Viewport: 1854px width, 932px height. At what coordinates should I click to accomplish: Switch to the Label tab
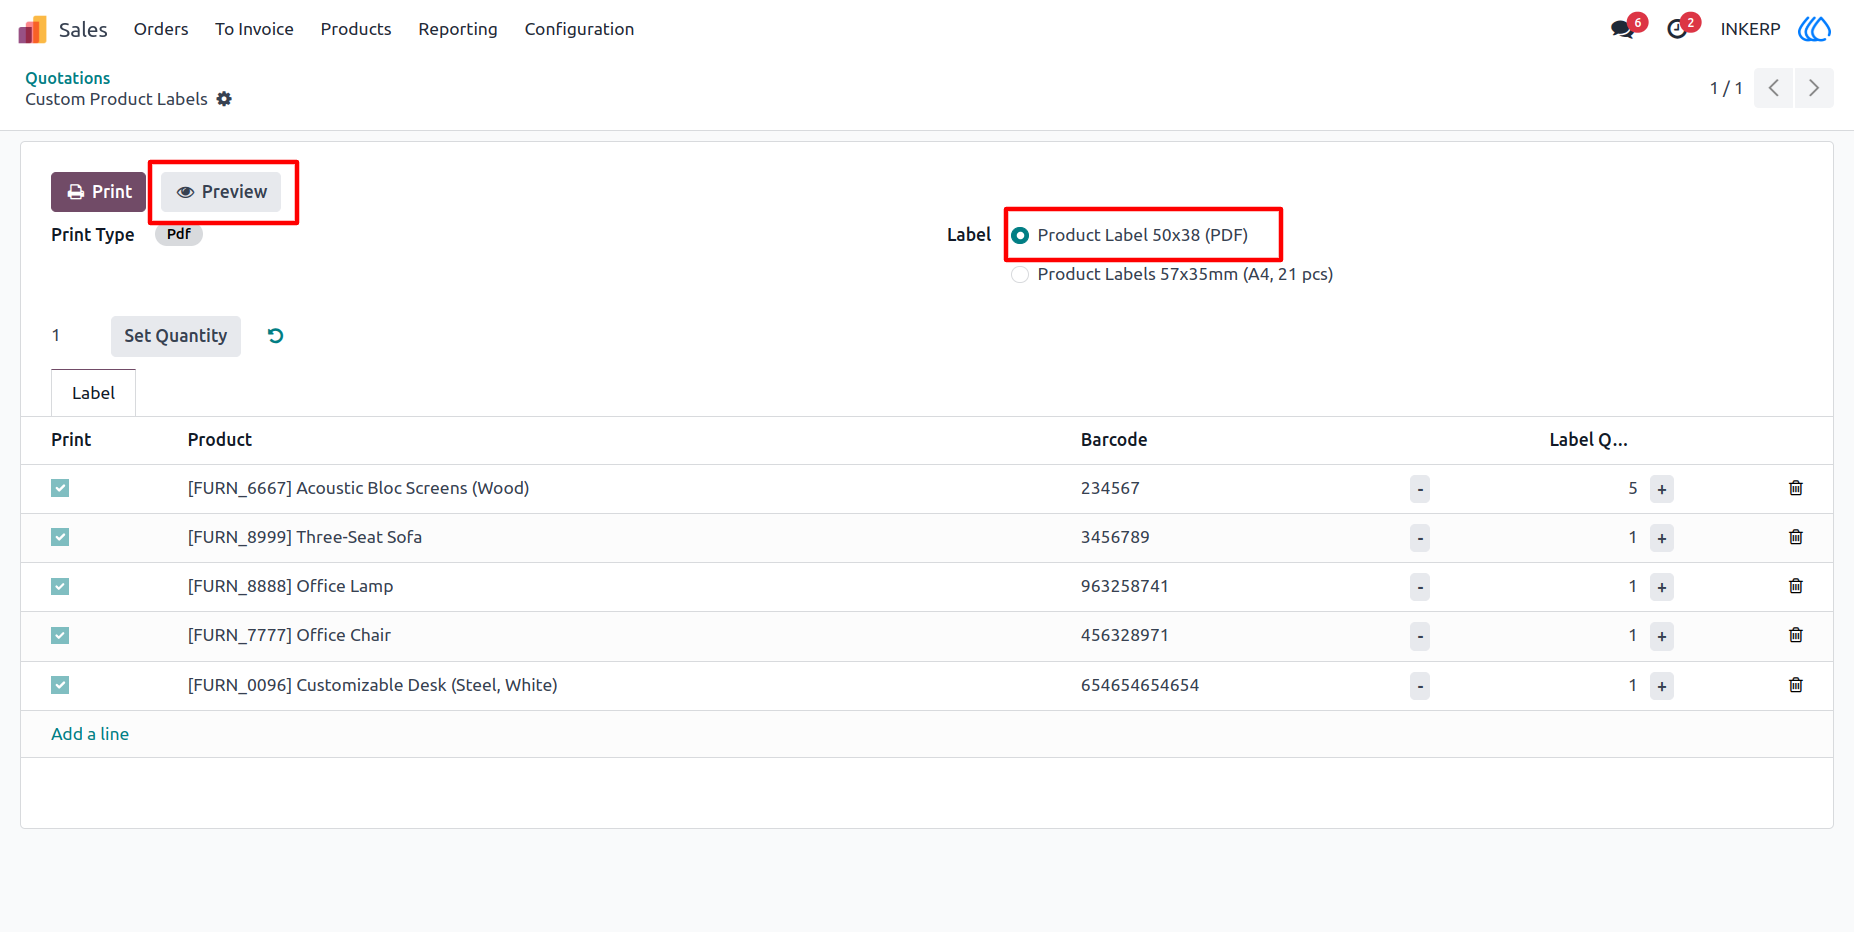[x=93, y=393]
